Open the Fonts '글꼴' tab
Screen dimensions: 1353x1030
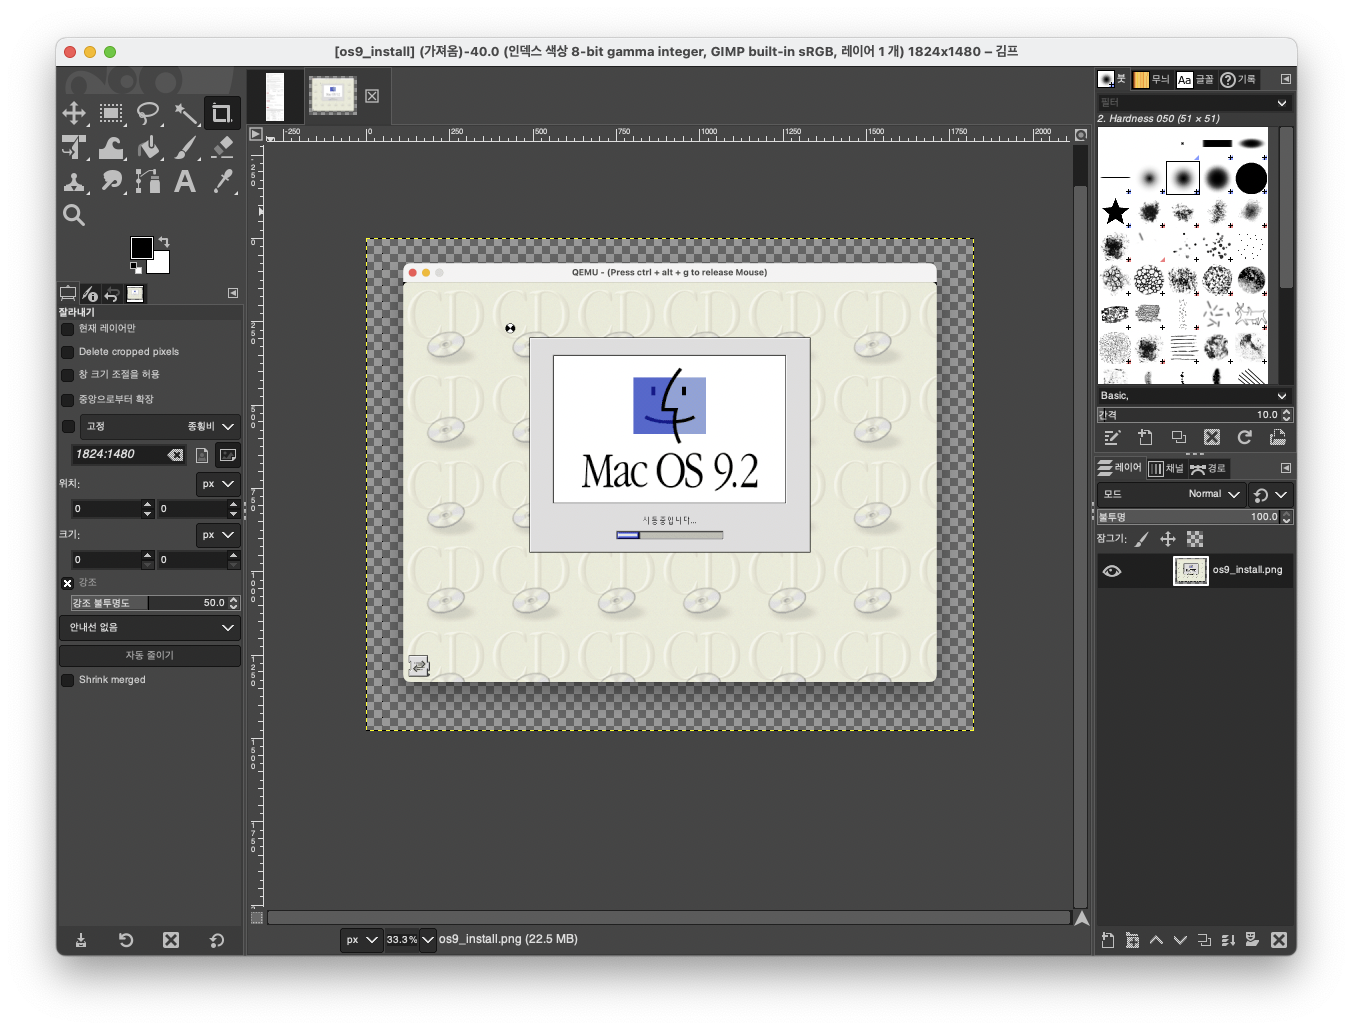click(x=1195, y=79)
